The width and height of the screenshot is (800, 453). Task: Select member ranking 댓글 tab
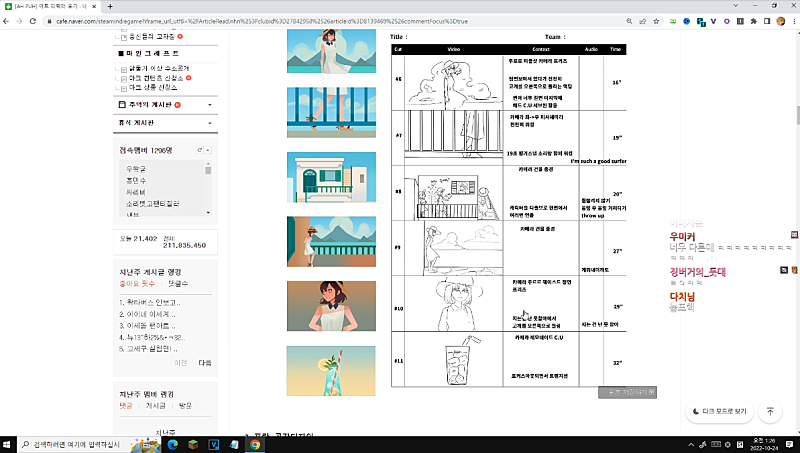(x=126, y=406)
